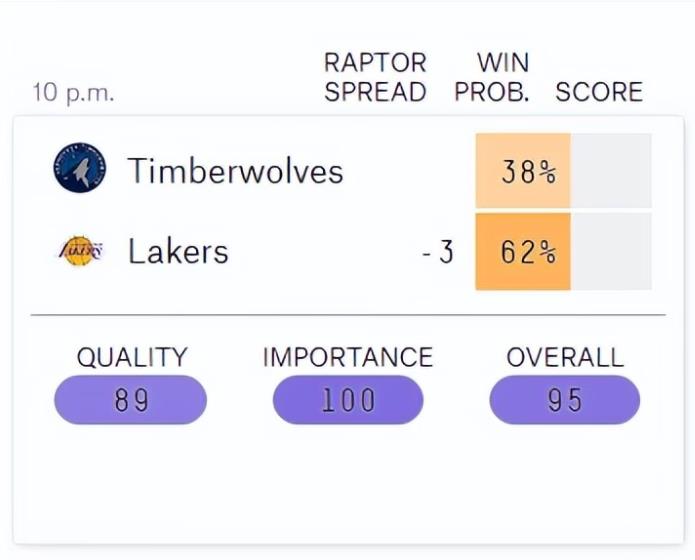The image size is (695, 560).
Task: Select the Timberwolves team name
Action: tap(235, 171)
